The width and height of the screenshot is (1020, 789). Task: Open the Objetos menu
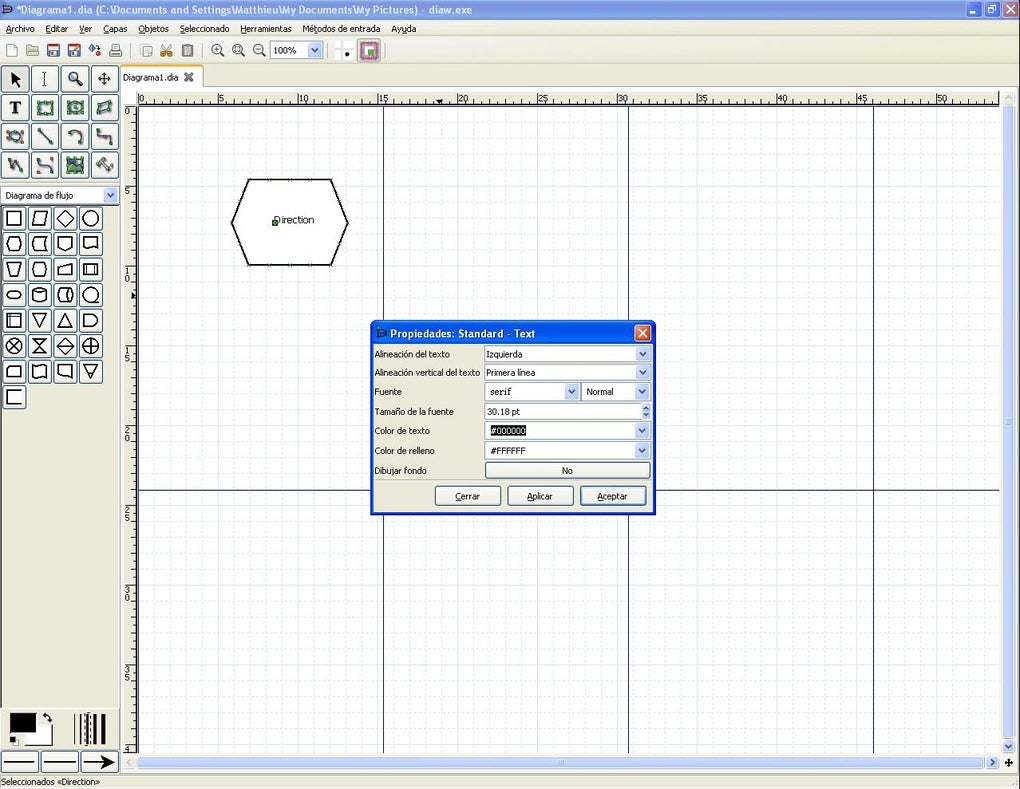[154, 29]
